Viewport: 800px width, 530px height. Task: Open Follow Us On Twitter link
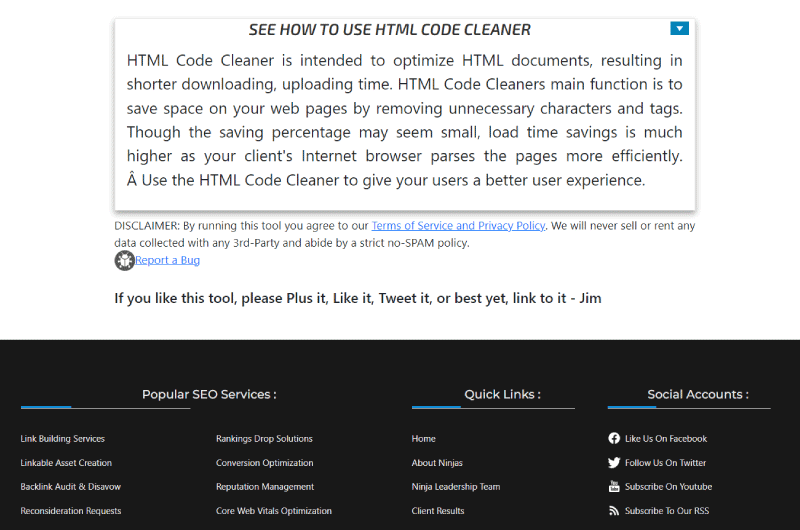[x=665, y=463]
